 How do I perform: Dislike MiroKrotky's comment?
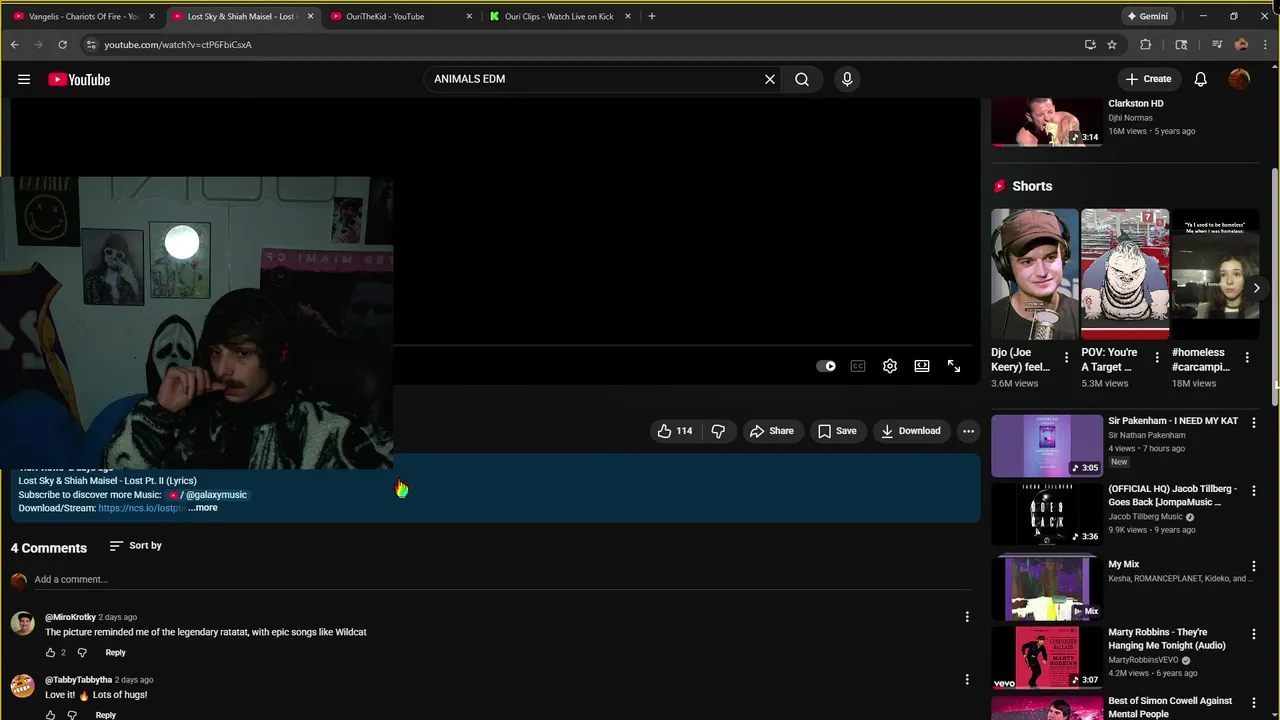pyautogui.click(x=82, y=652)
